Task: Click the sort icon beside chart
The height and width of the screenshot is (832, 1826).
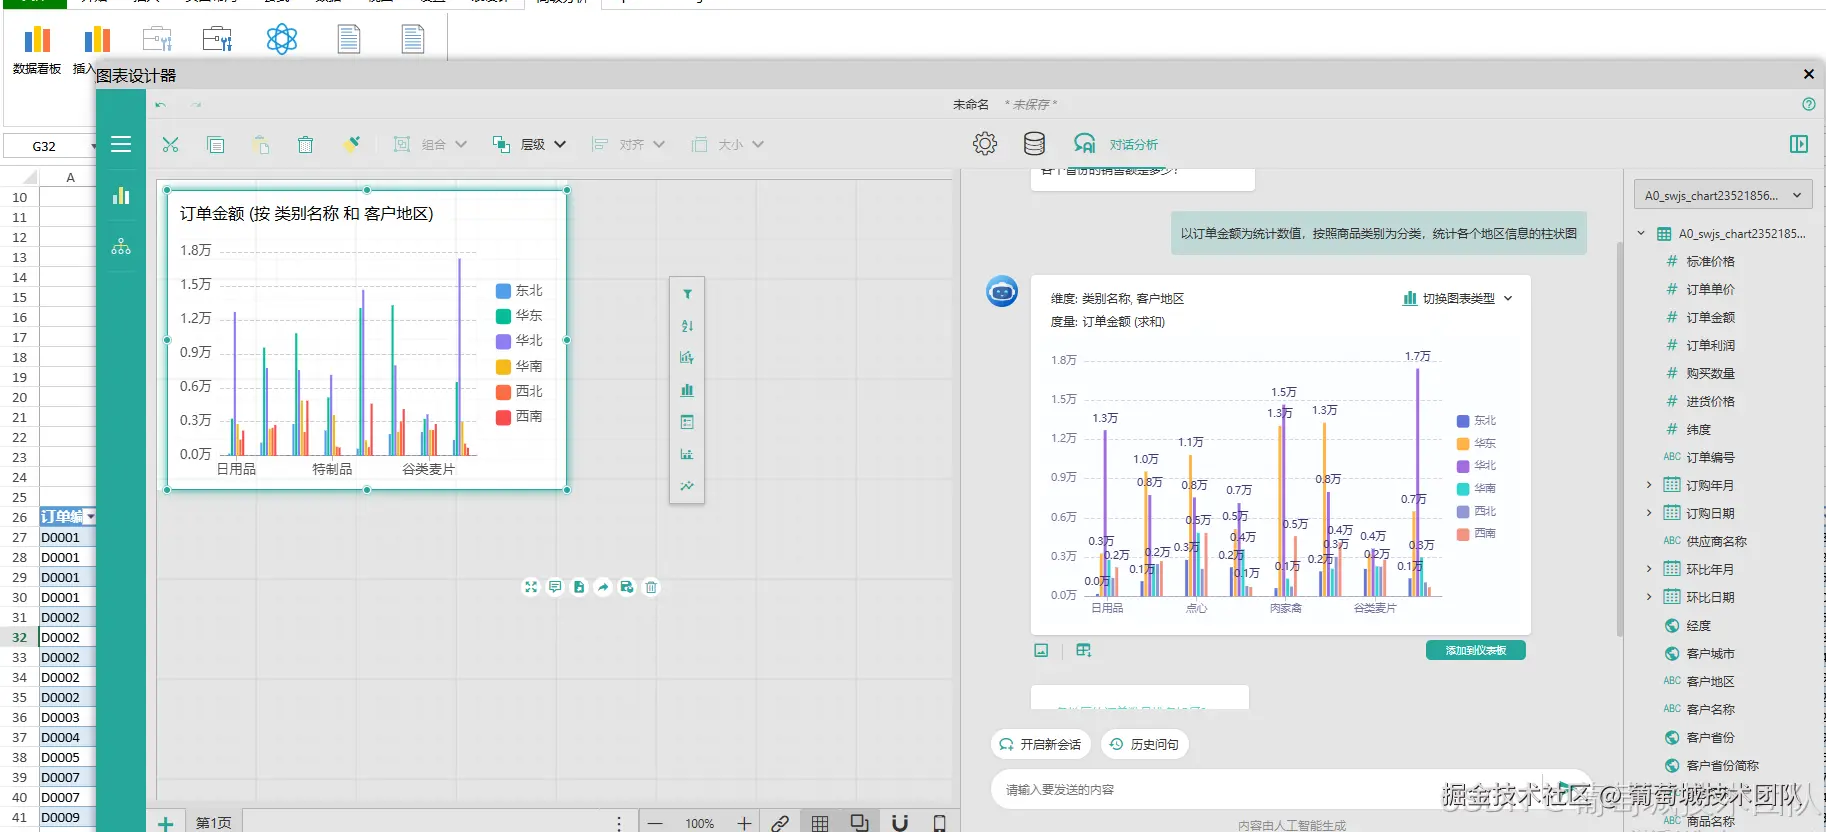Action: pos(687,326)
